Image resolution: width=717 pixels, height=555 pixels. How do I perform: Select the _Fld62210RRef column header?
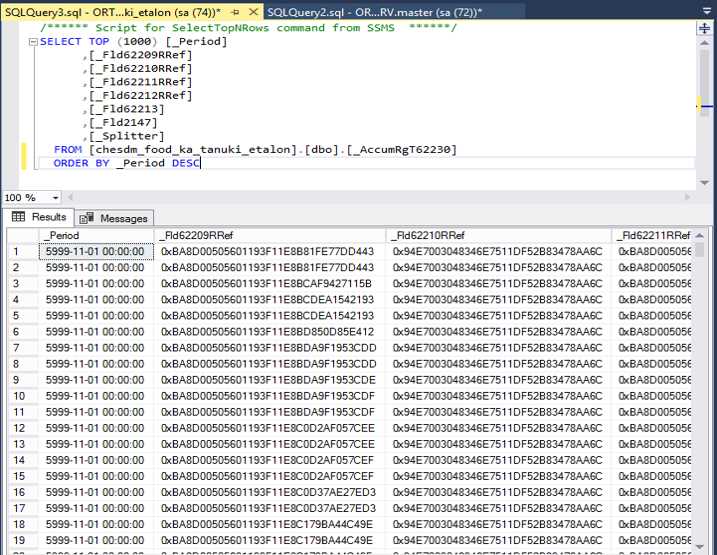pyautogui.click(x=499, y=235)
